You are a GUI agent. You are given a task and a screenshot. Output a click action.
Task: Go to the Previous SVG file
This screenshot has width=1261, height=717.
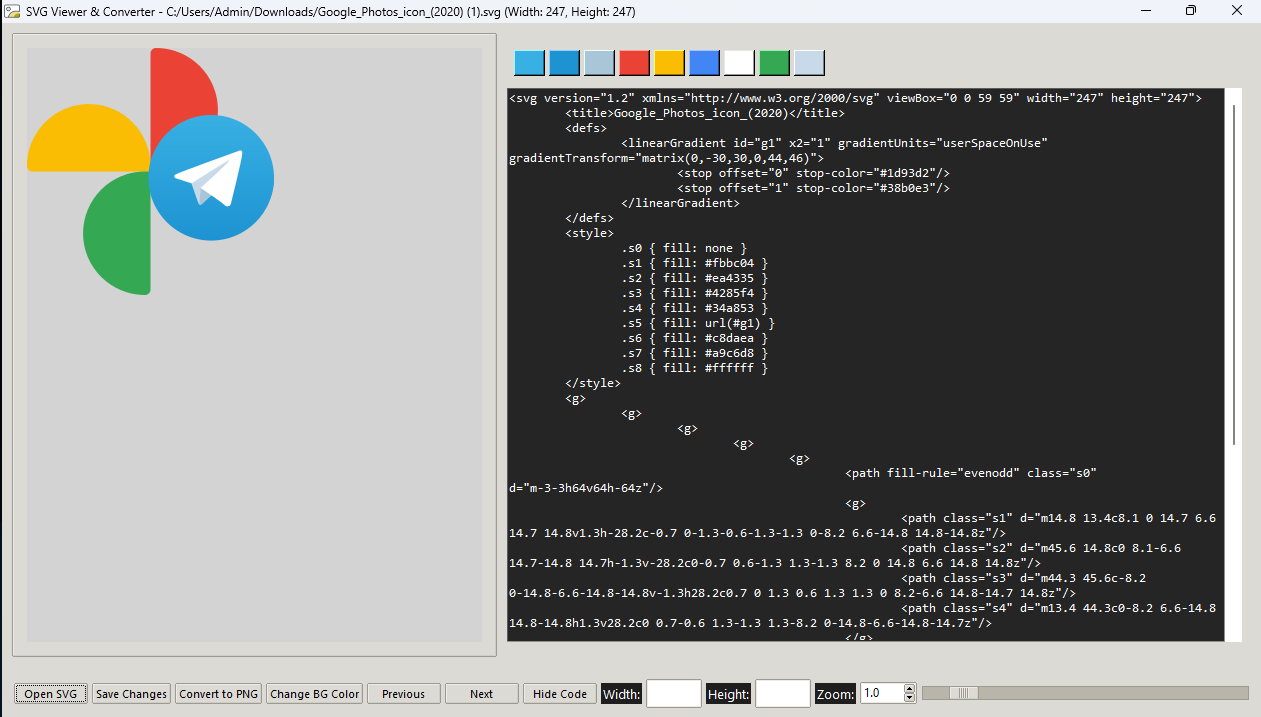pos(403,694)
